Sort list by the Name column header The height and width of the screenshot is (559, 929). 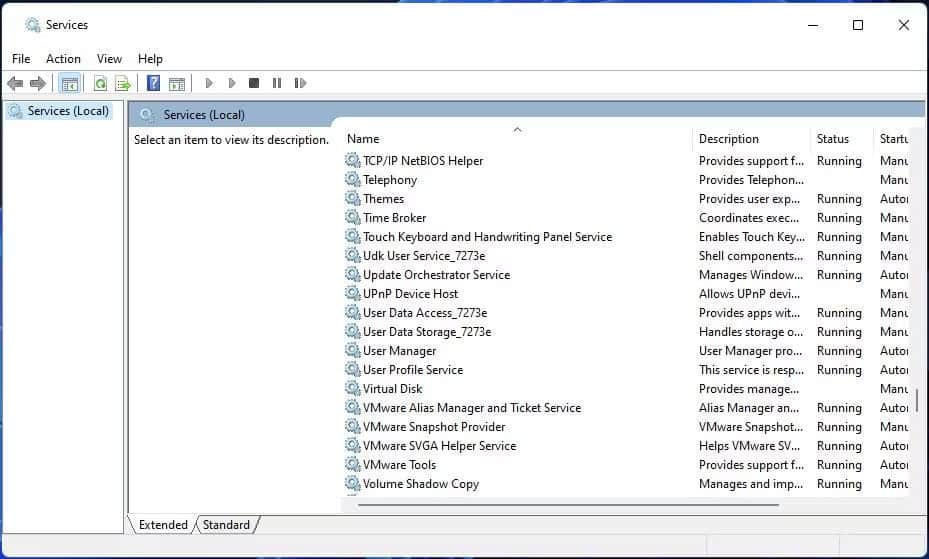[363, 139]
